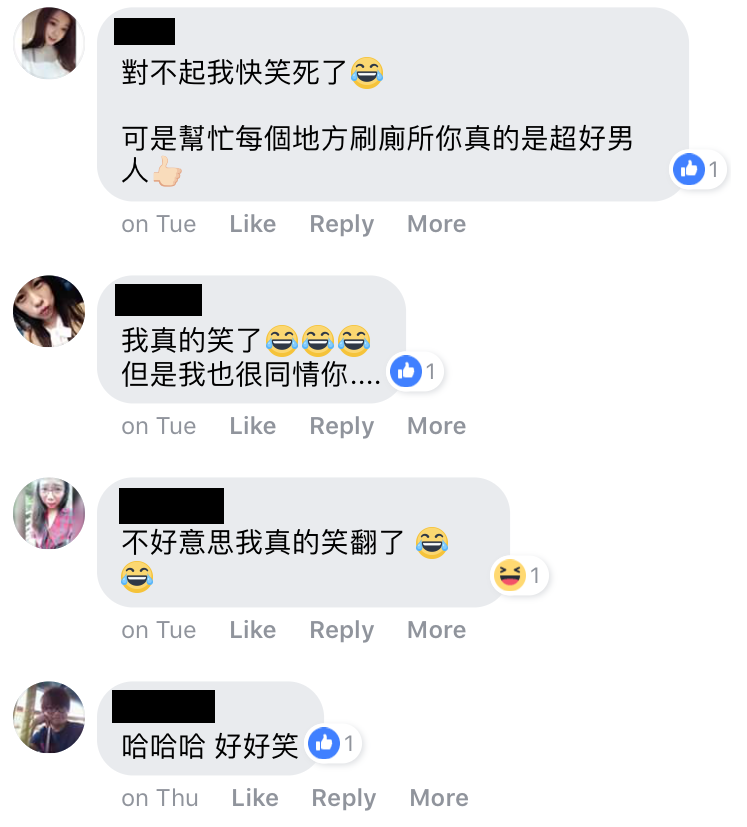Like the comment 對不起我快笑死了
The height and width of the screenshot is (827, 747).
point(253,224)
